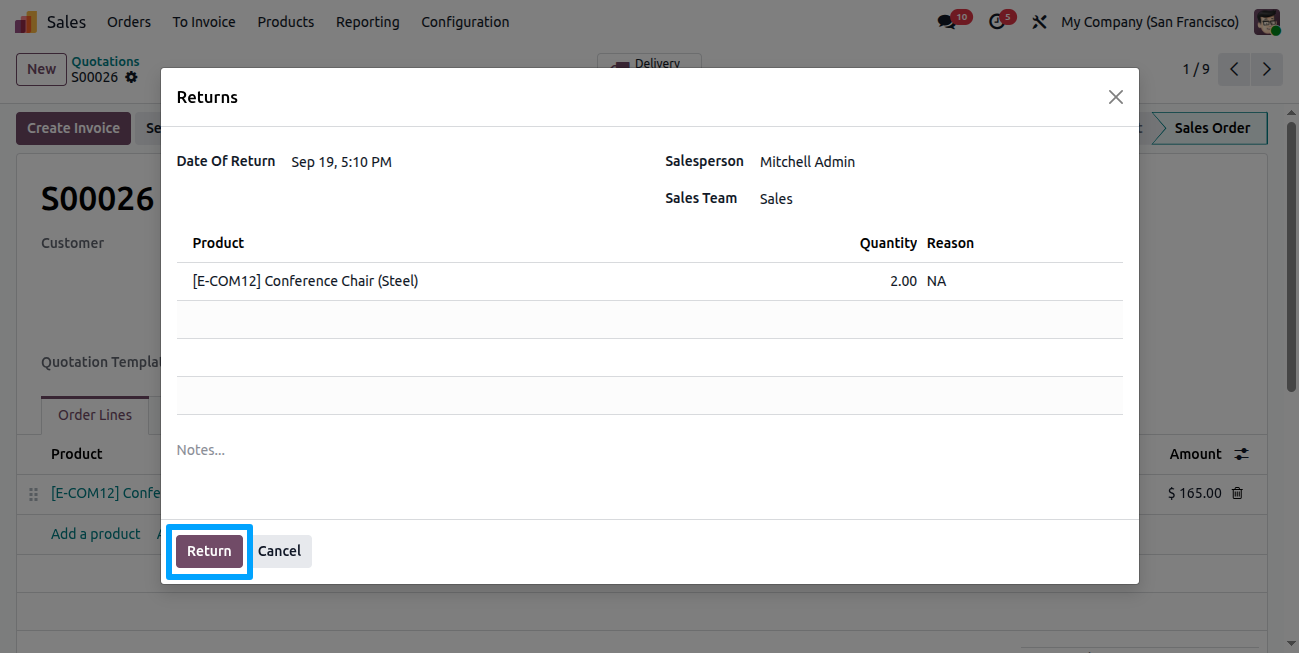Click into the Notes field
This screenshot has height=653, width=1299.
pyautogui.click(x=650, y=450)
